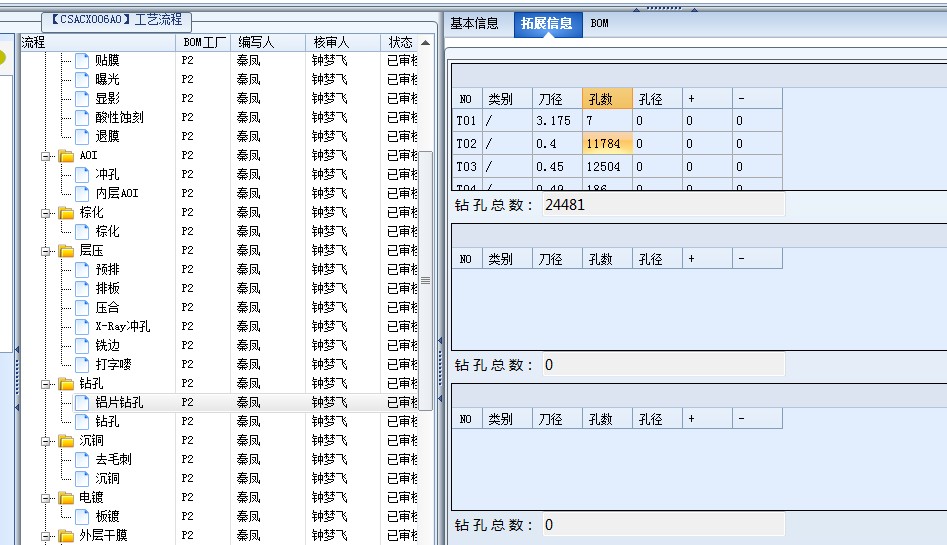
Task: Click the document icon beside 铝片钻孔
Action: tap(82, 403)
